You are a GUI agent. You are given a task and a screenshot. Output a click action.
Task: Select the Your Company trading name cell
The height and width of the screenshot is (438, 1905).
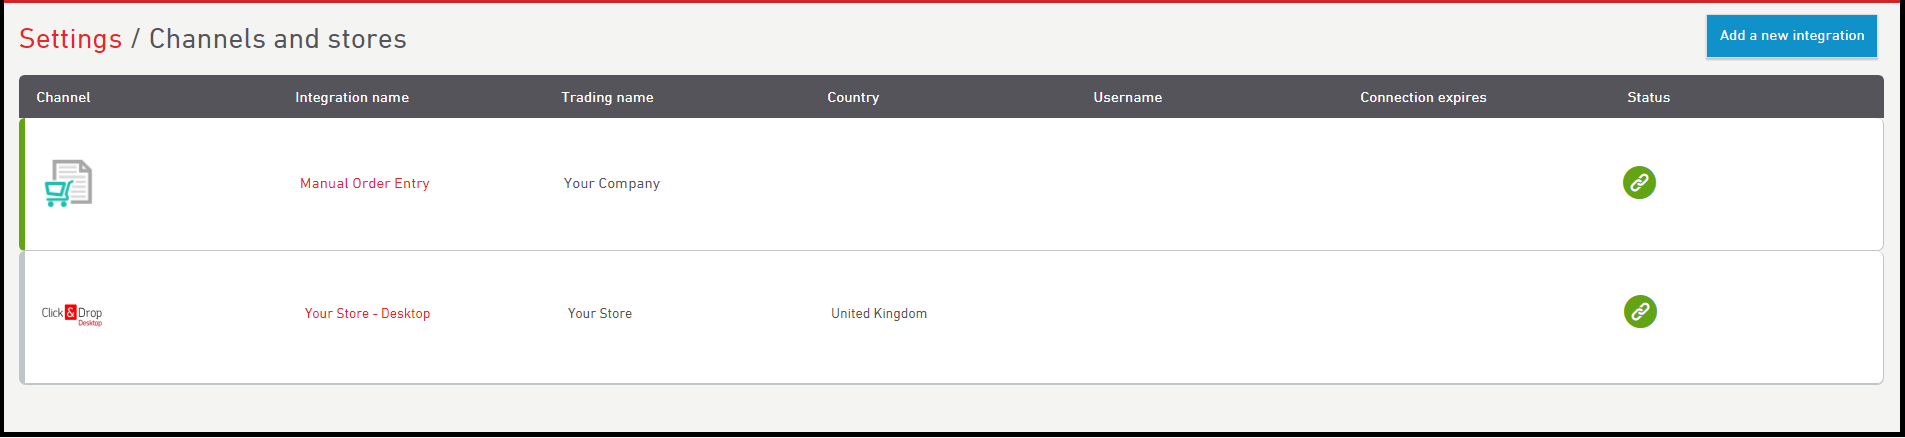[612, 183]
